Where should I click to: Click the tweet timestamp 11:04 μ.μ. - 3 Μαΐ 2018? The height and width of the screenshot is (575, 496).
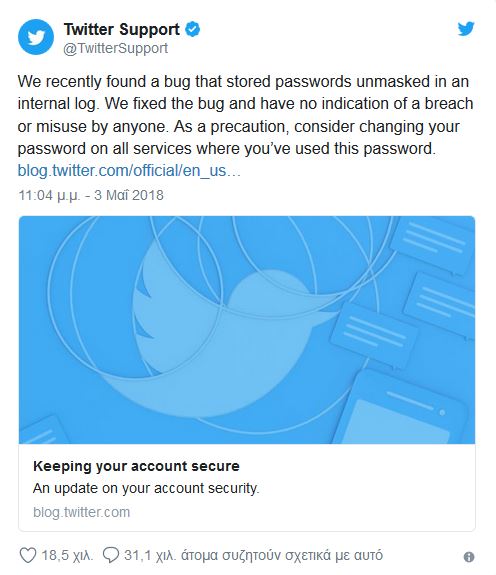(91, 195)
